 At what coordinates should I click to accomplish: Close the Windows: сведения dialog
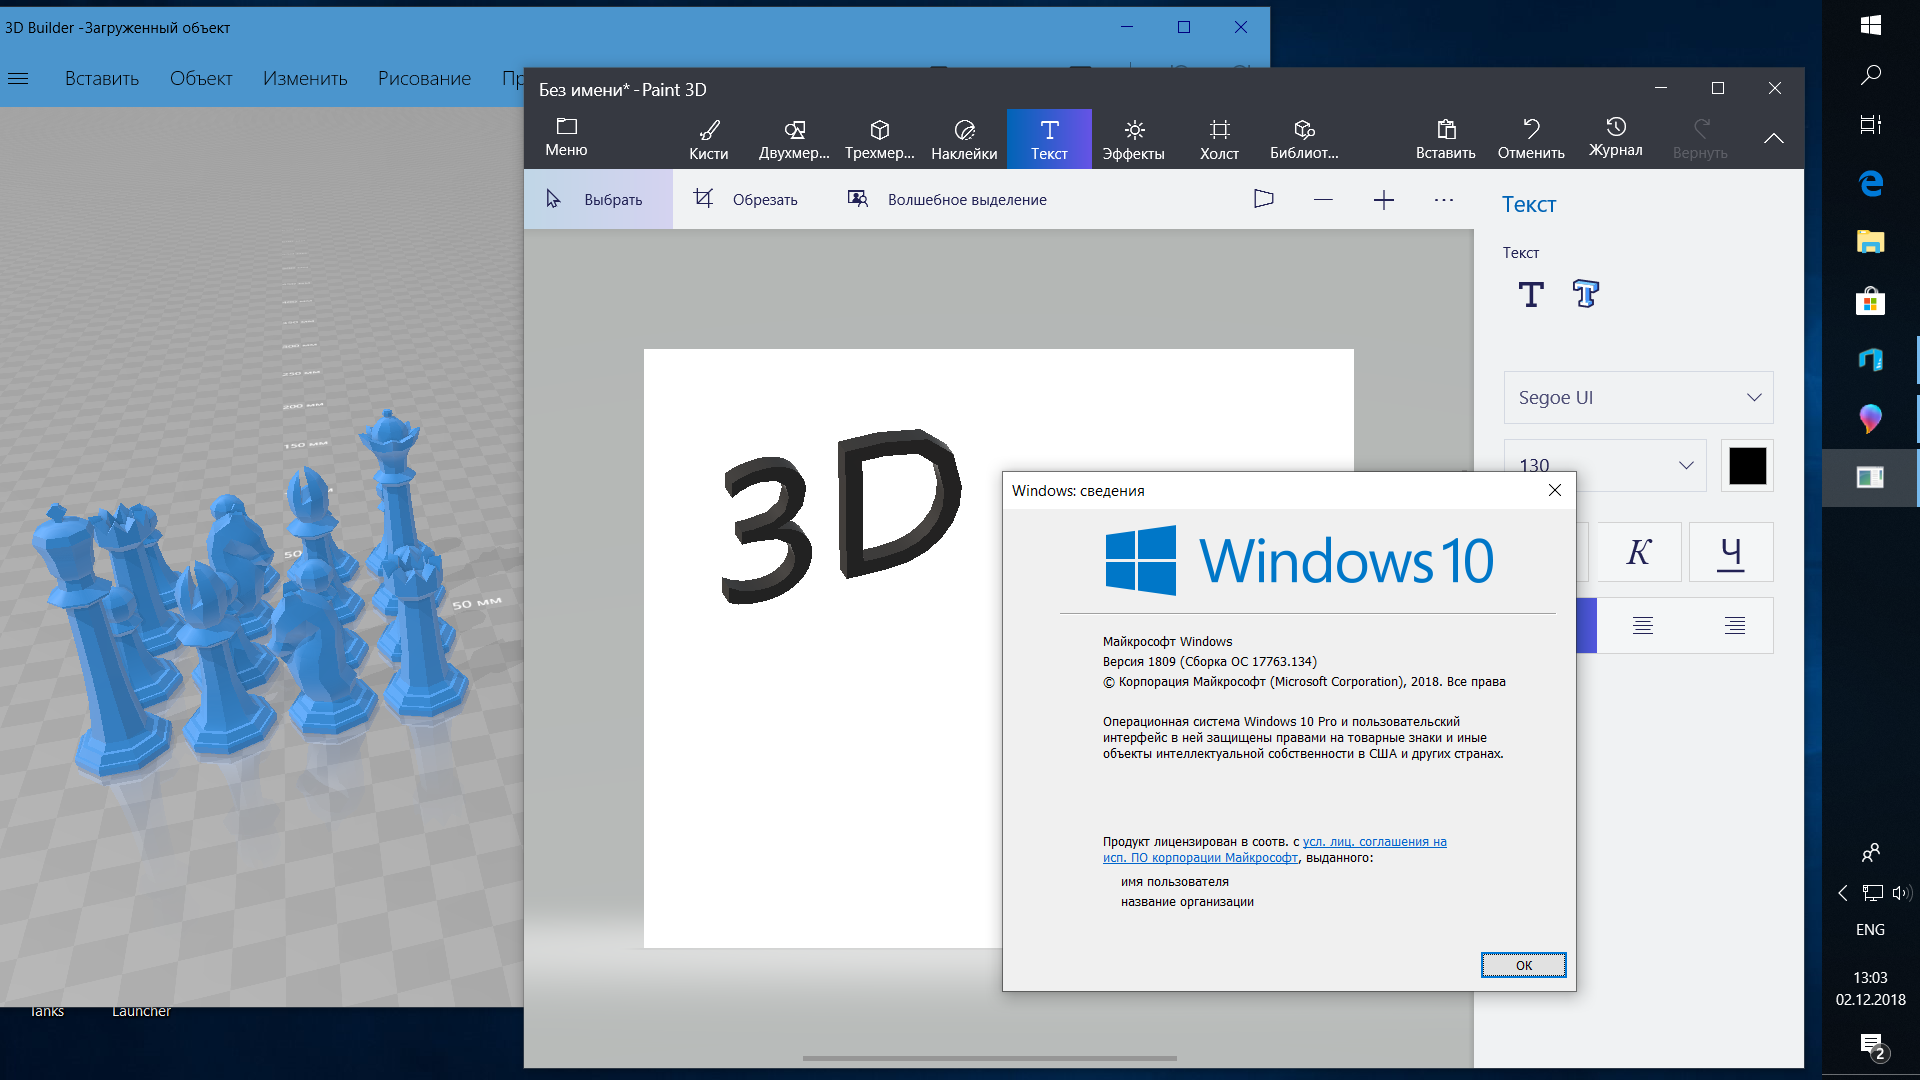pos(1554,490)
